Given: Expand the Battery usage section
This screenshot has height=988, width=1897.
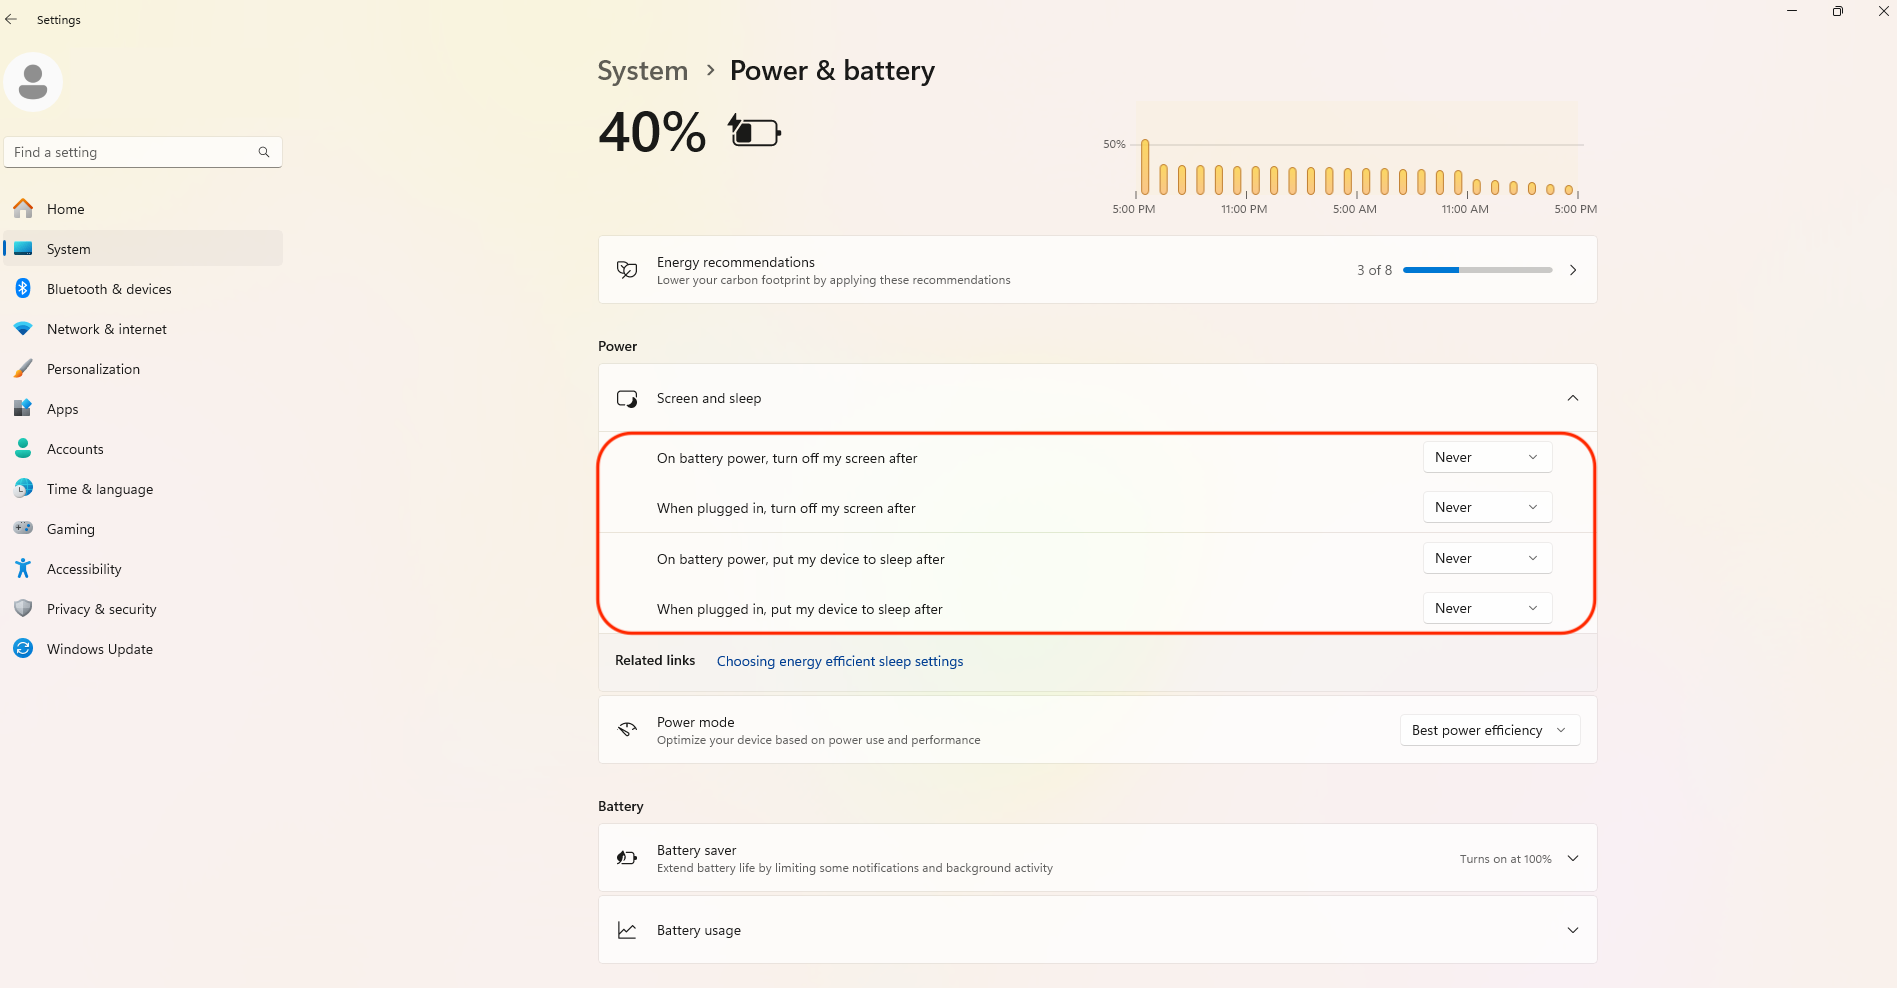Looking at the screenshot, I should coord(1573,930).
